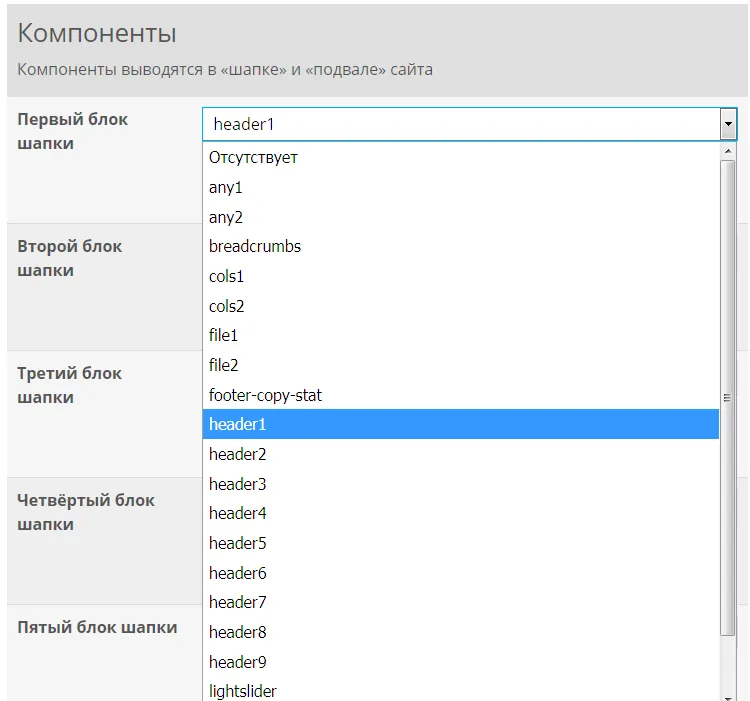Select the file2 option
Image resolution: width=750 pixels, height=701 pixels.
tap(224, 365)
